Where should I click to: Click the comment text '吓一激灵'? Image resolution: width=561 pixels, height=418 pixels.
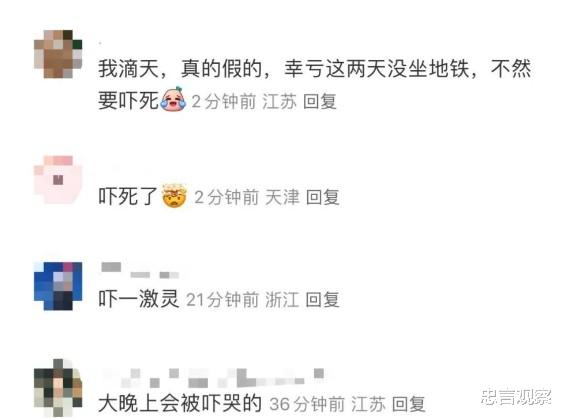coord(139,299)
